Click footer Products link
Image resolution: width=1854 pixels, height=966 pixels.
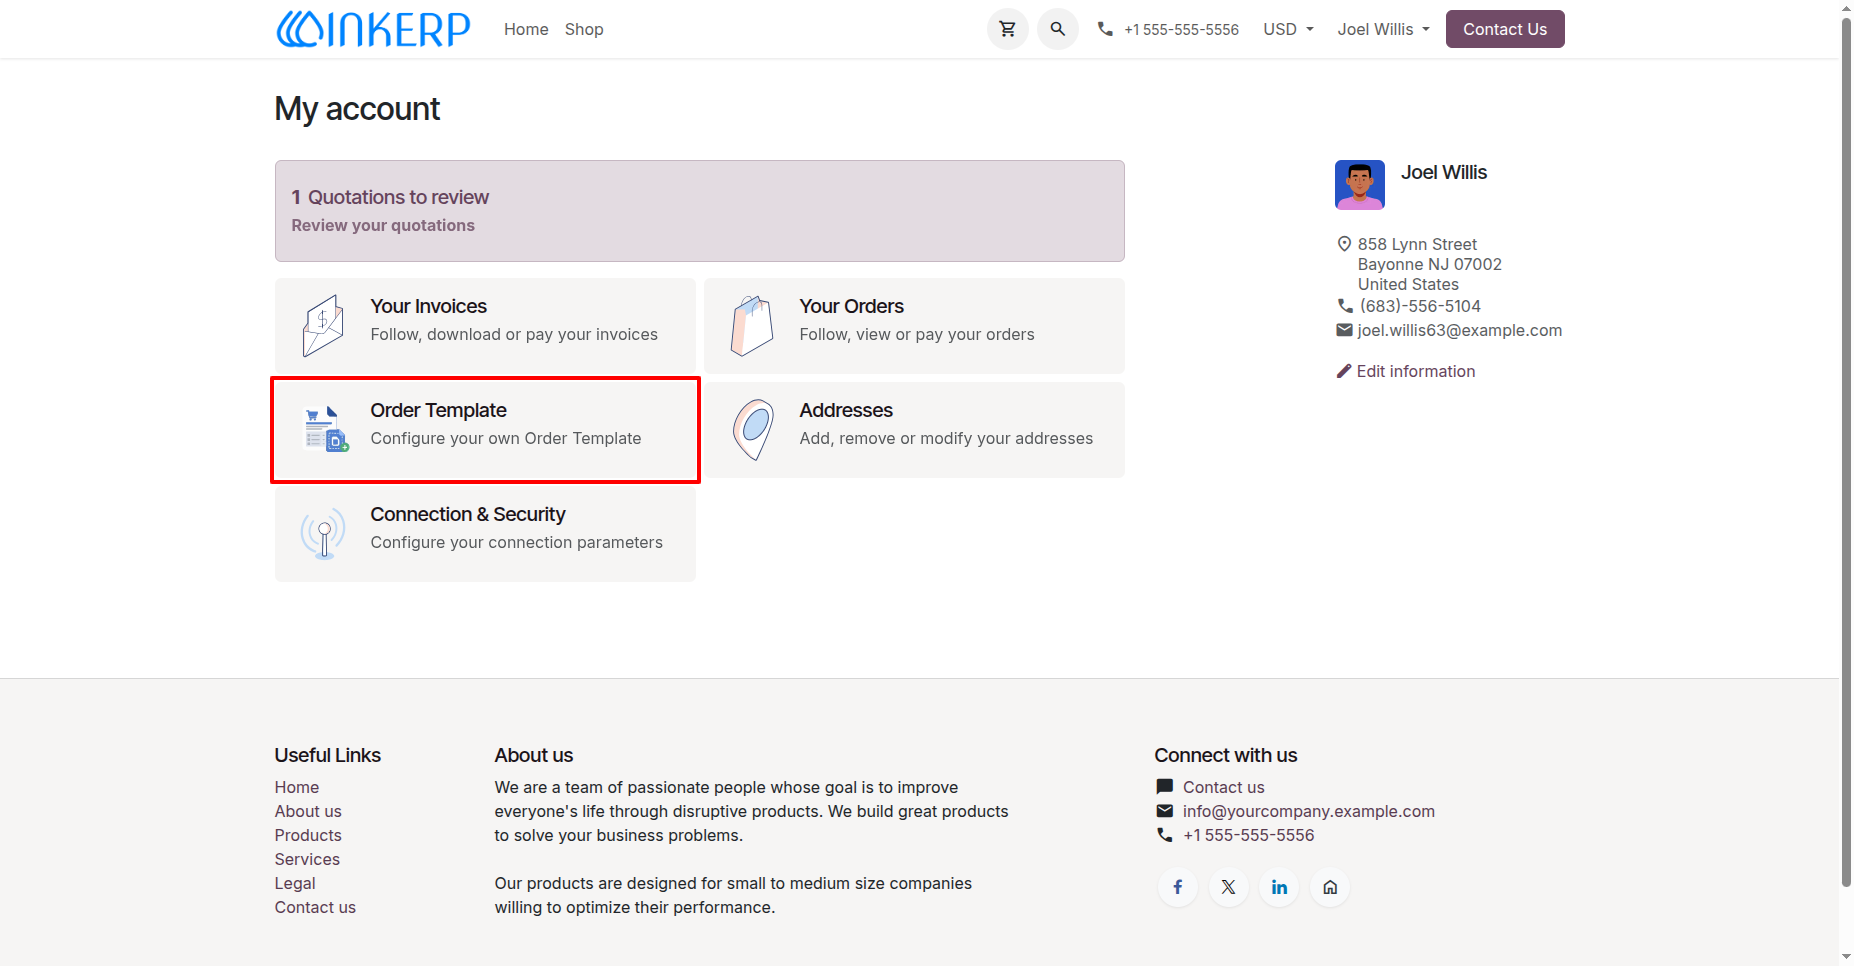coord(308,835)
